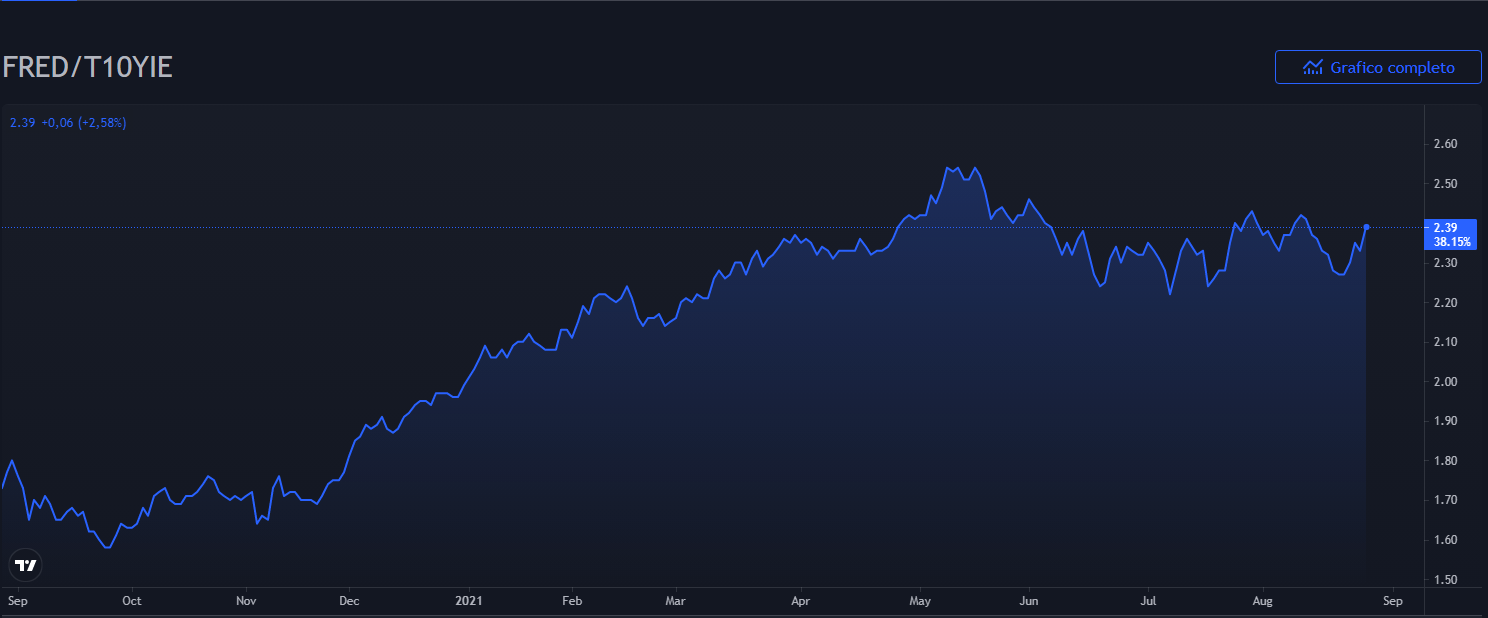Click the Dec label on time axis
Viewport: 1488px width, 618px height.
click(349, 601)
